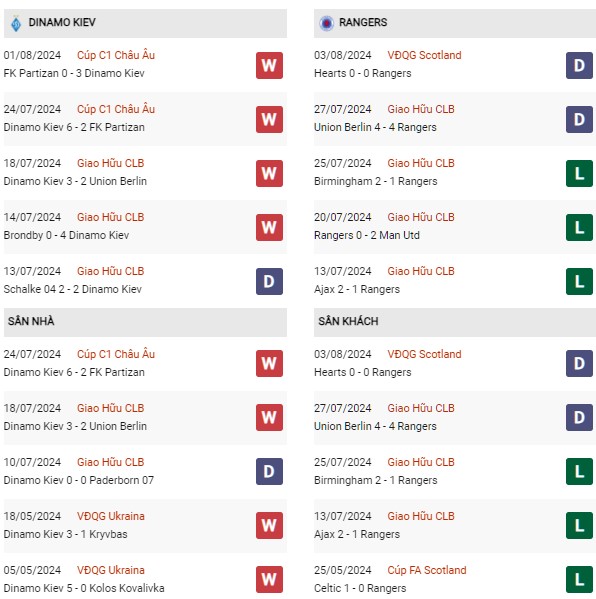Click the Dinamo Kiev club crest icon
The width and height of the screenshot is (596, 599).
(16, 23)
